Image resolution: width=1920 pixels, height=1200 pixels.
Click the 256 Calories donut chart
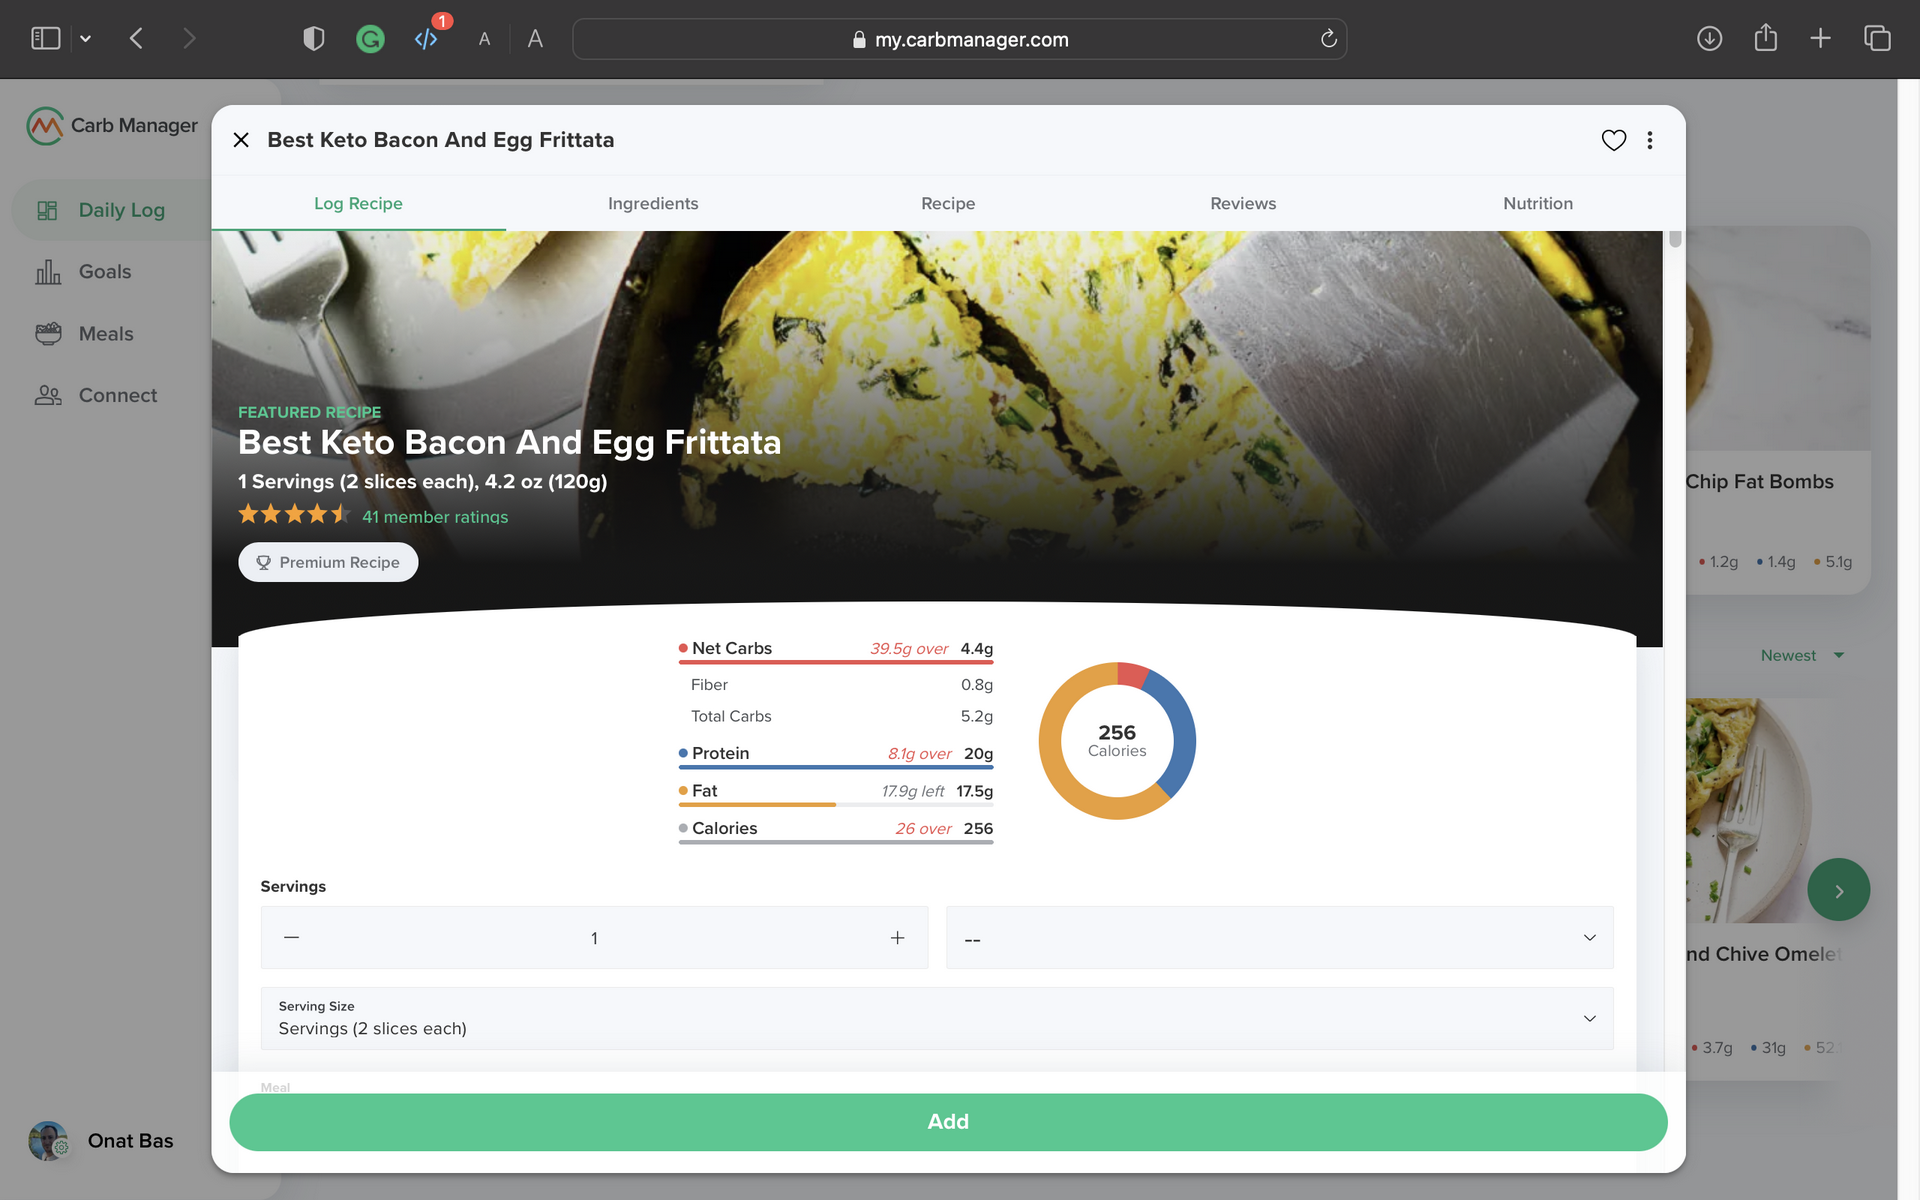[x=1117, y=741]
